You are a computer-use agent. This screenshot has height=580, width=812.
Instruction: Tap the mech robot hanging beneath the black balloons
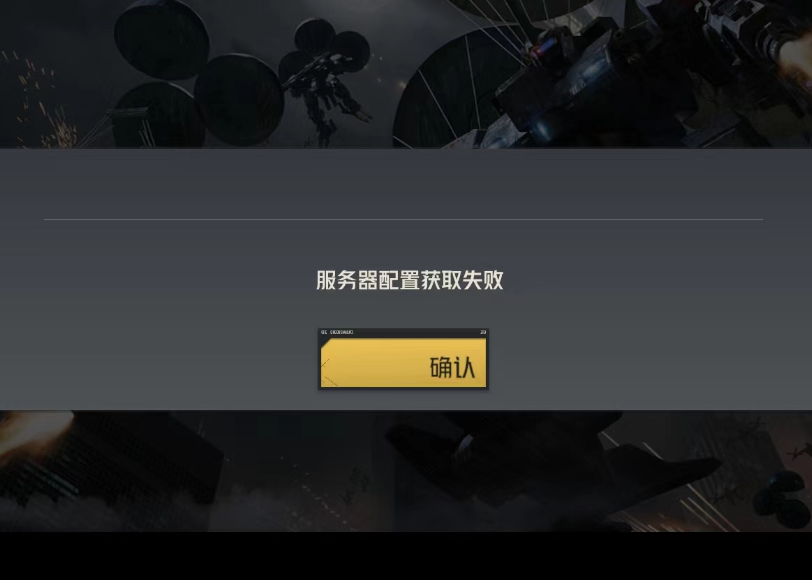(327, 98)
